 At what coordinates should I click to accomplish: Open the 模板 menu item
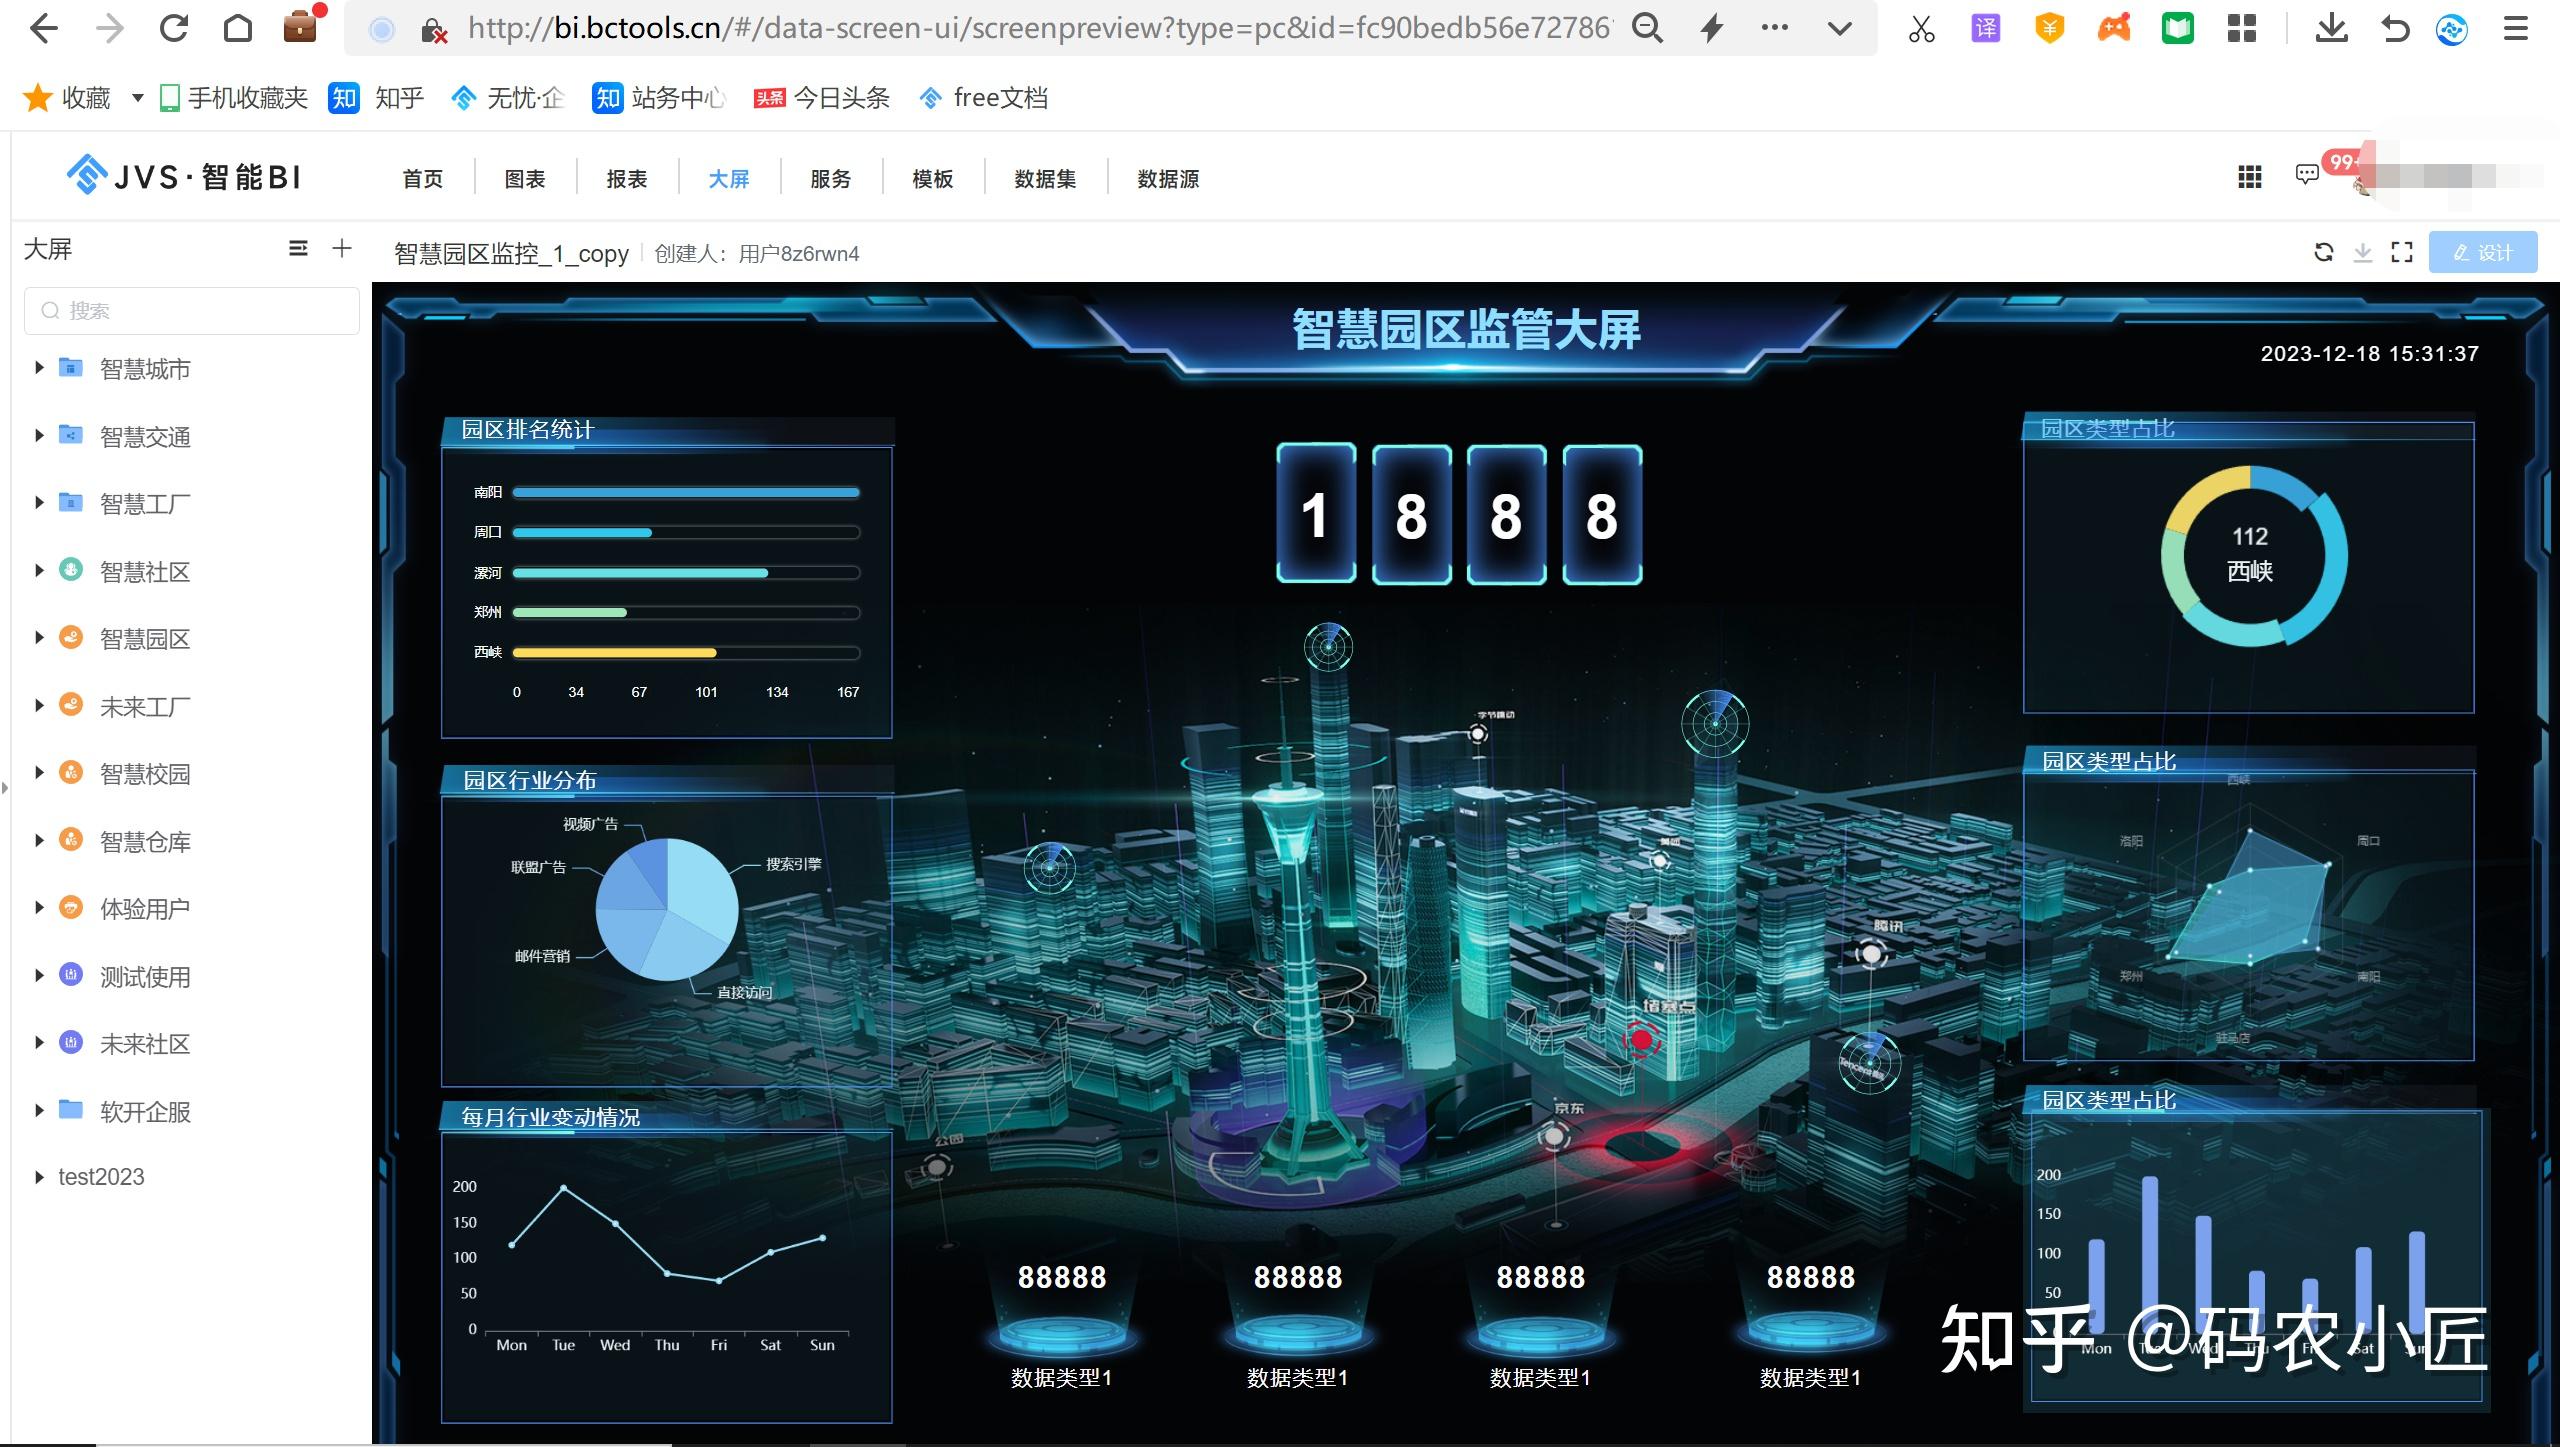(x=931, y=178)
